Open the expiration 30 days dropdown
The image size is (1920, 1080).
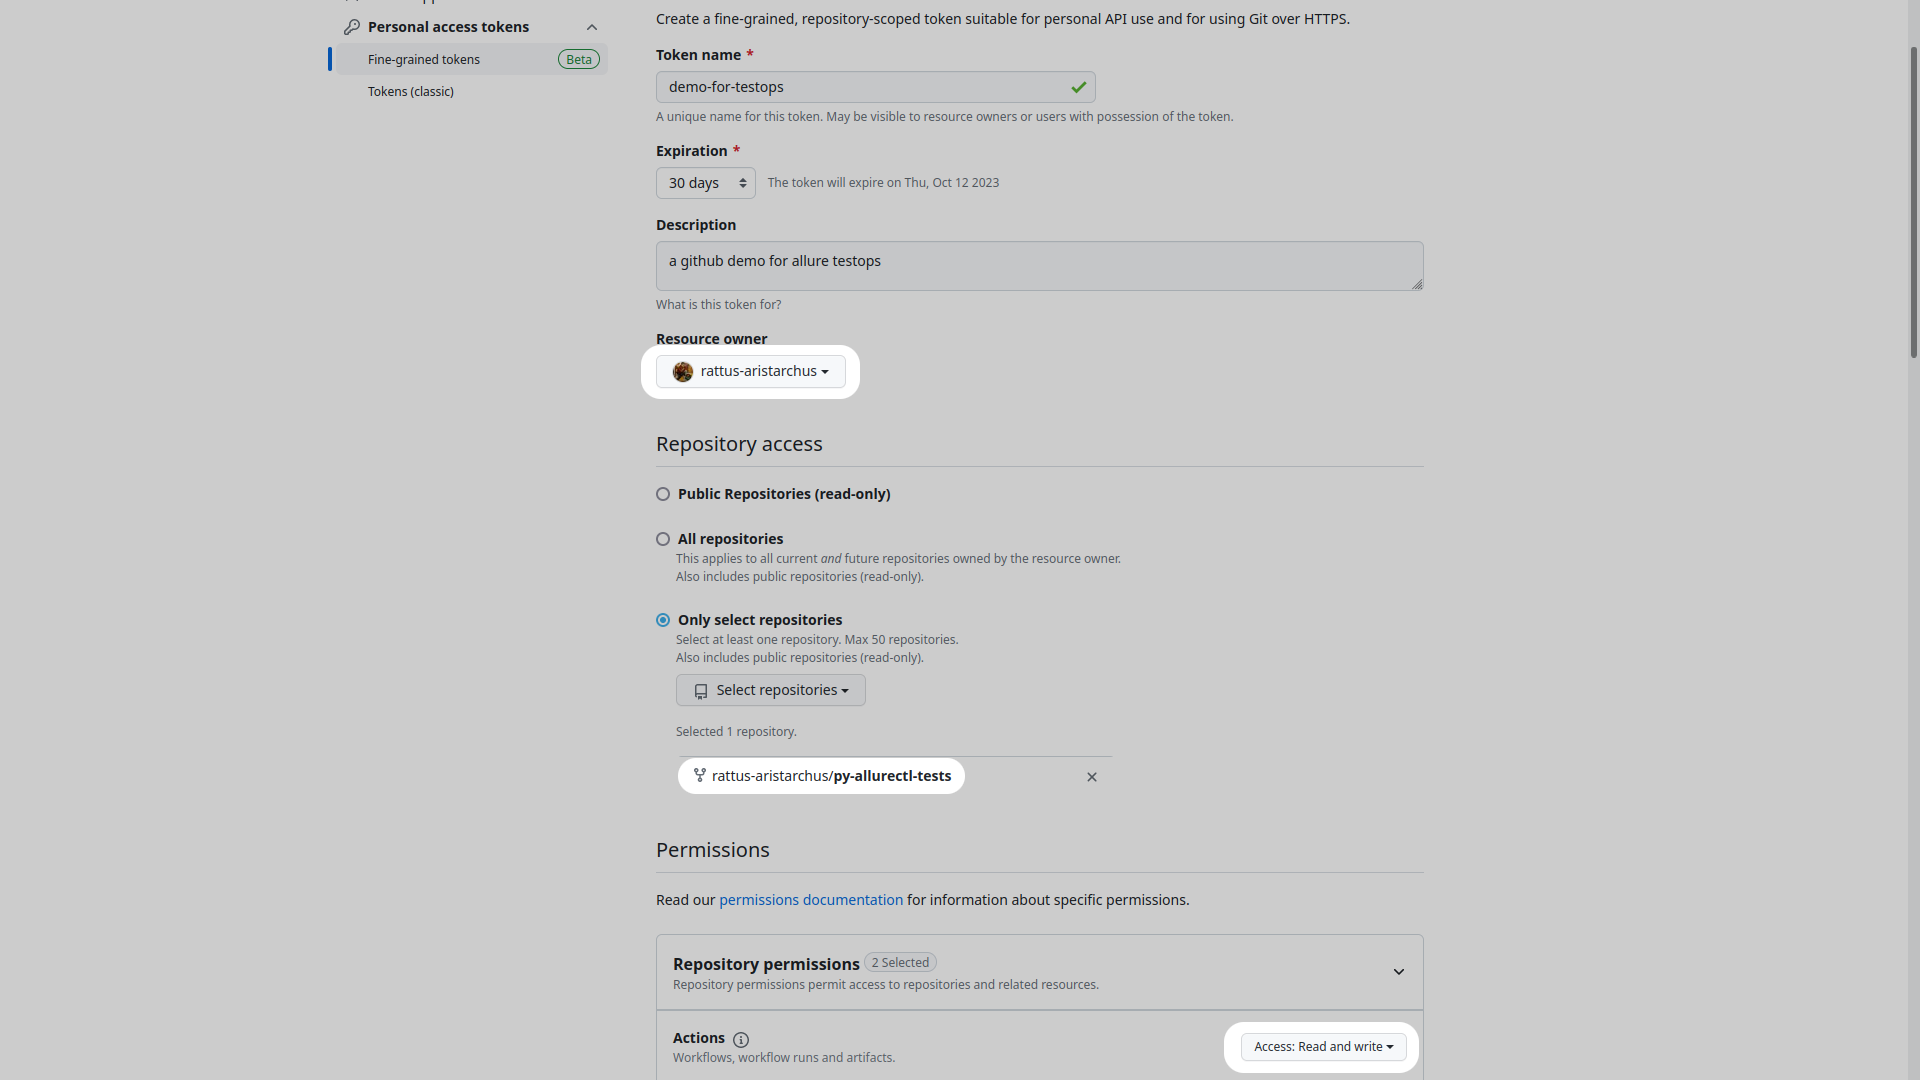click(x=705, y=182)
